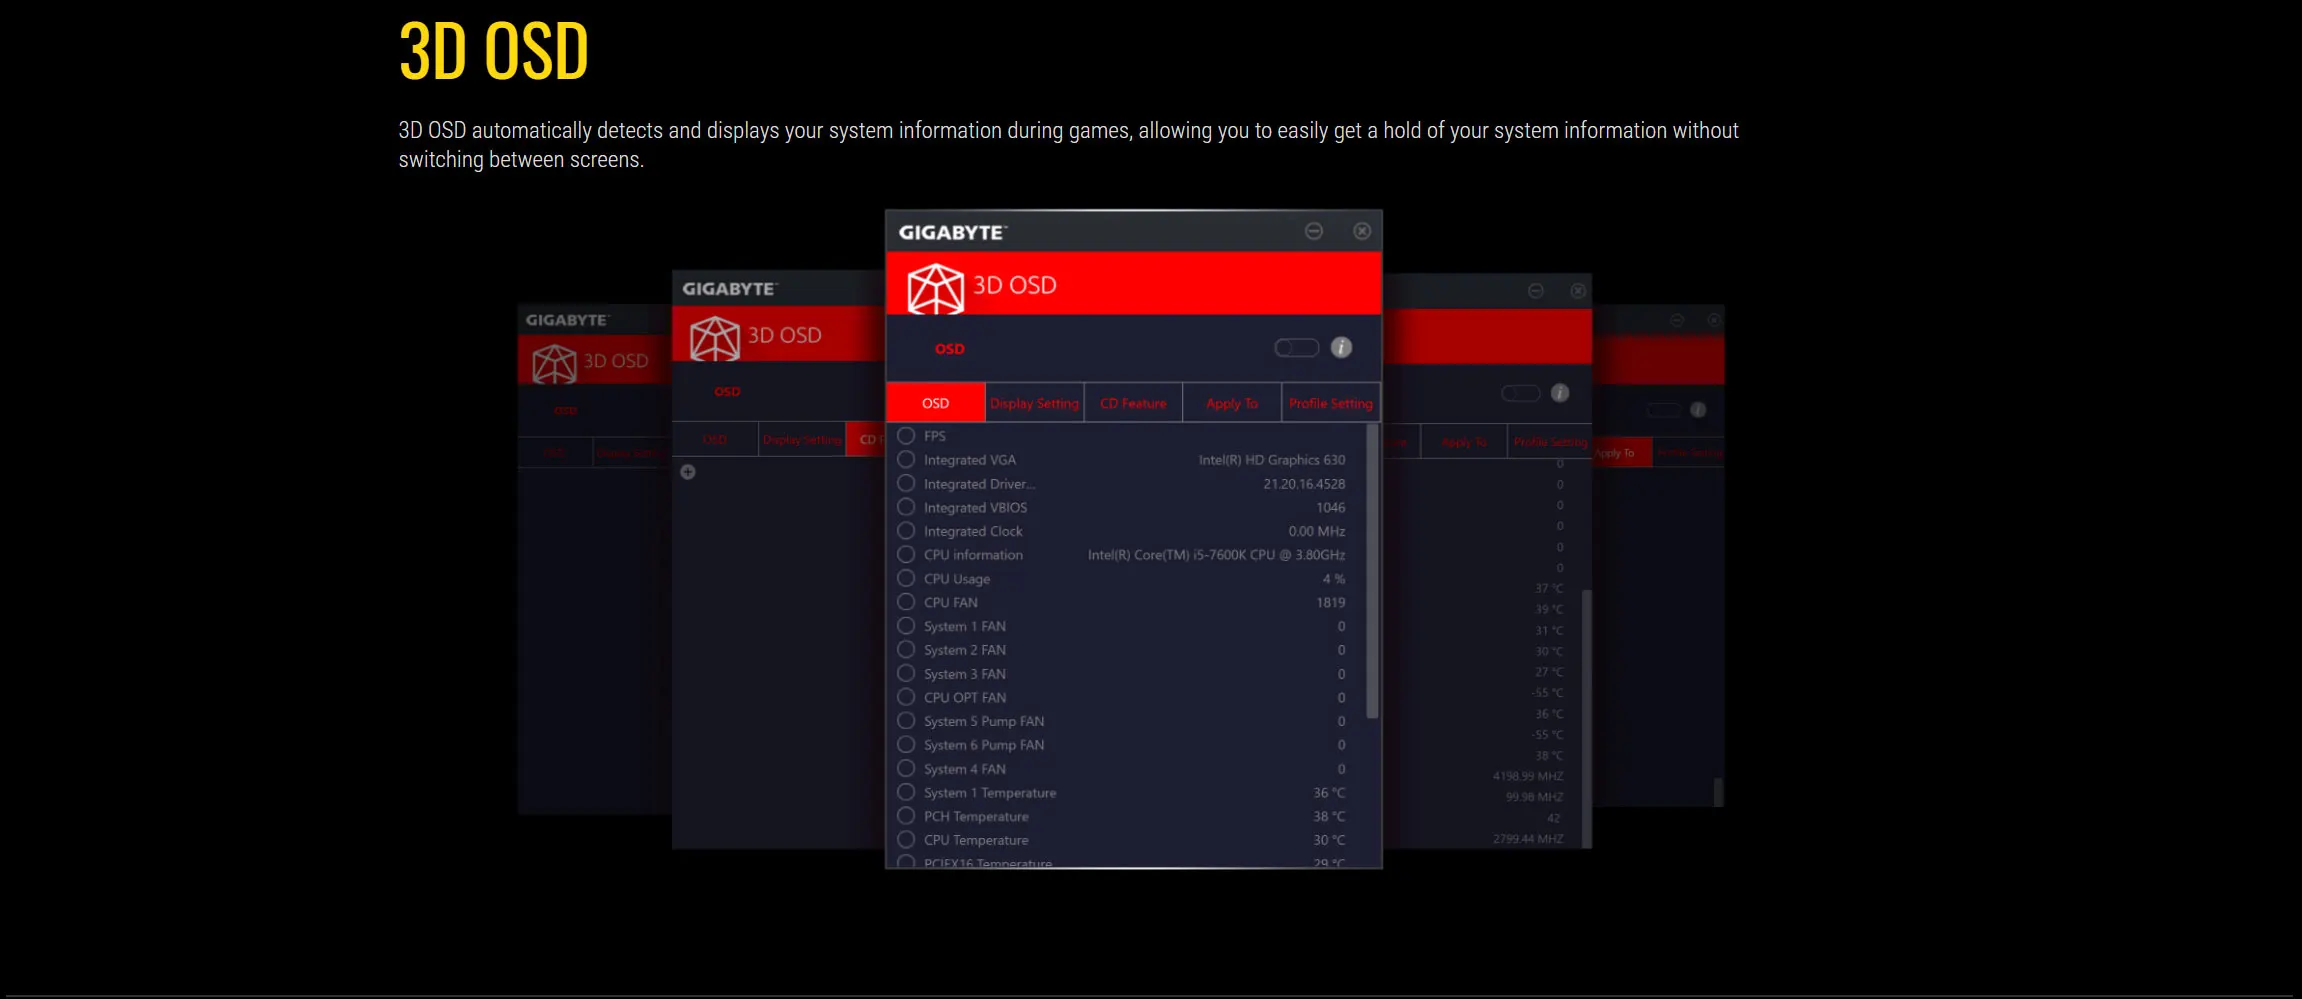Select the FPS radio option
Image resolution: width=2302 pixels, height=999 pixels.
906,436
